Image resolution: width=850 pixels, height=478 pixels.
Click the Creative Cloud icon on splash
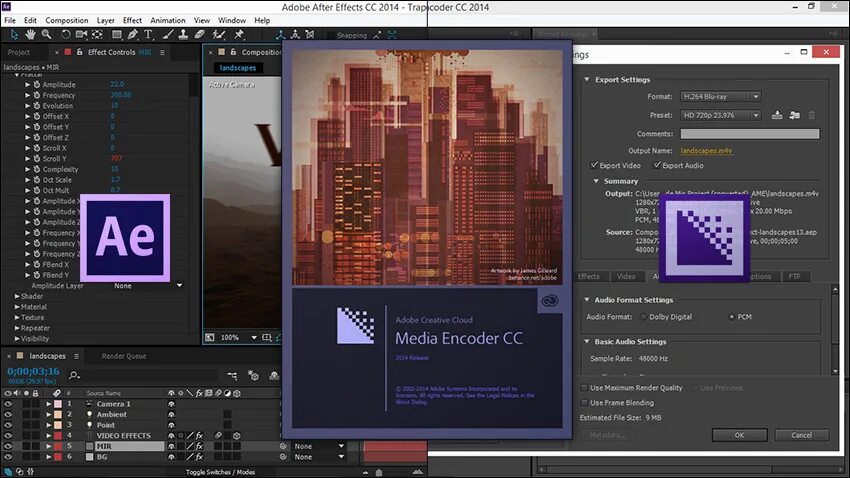550,301
